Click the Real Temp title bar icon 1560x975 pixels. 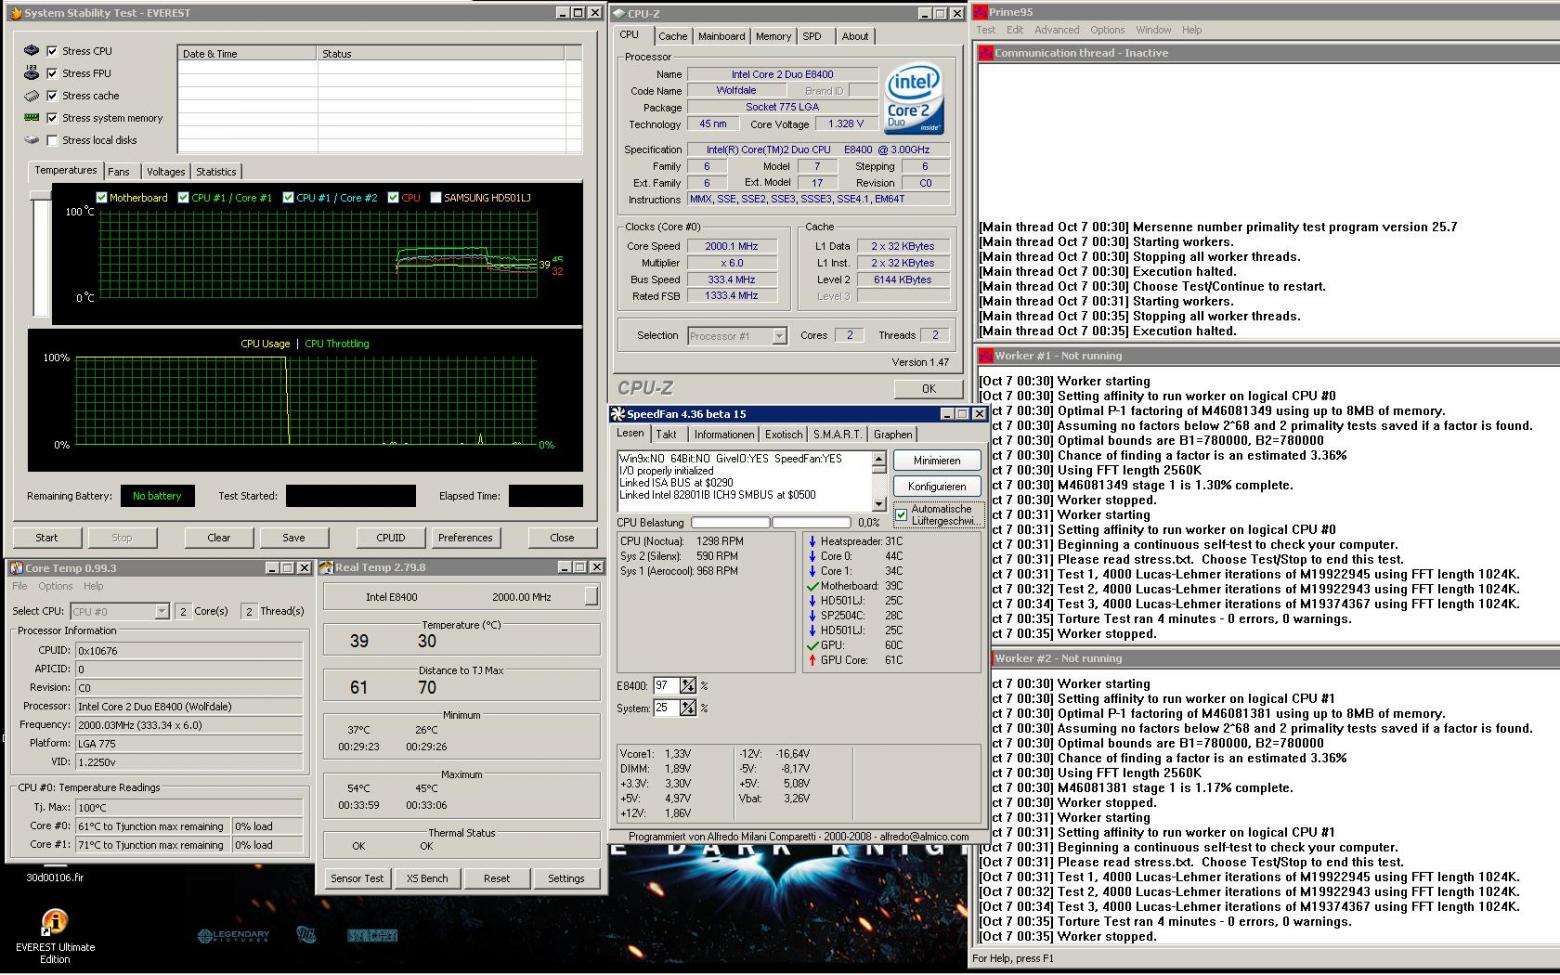tap(326, 567)
